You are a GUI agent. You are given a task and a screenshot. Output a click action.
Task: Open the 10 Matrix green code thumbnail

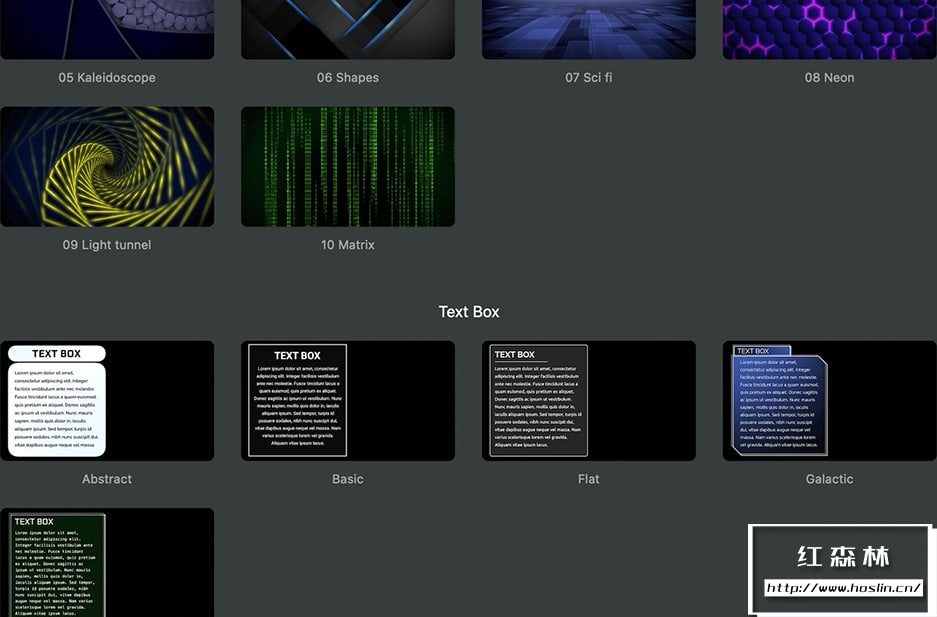(x=348, y=167)
